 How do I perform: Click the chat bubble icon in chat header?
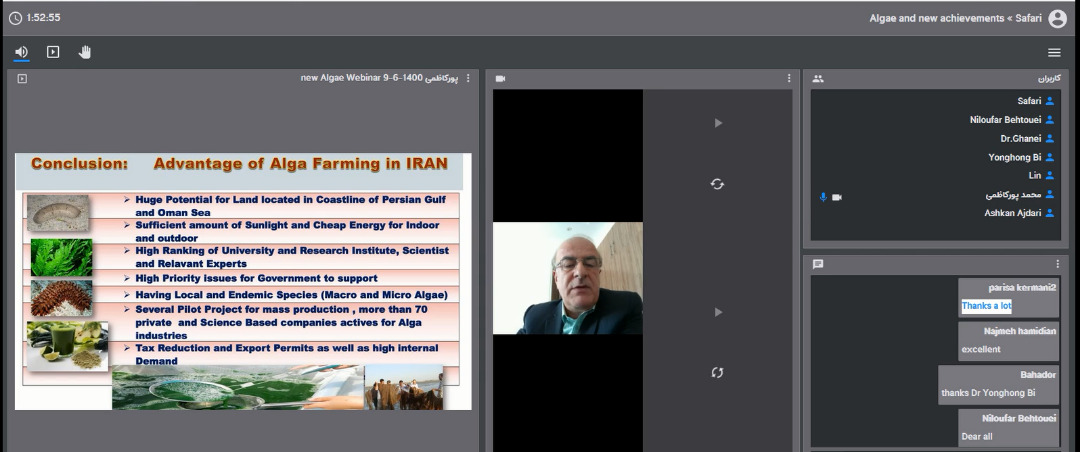click(818, 264)
